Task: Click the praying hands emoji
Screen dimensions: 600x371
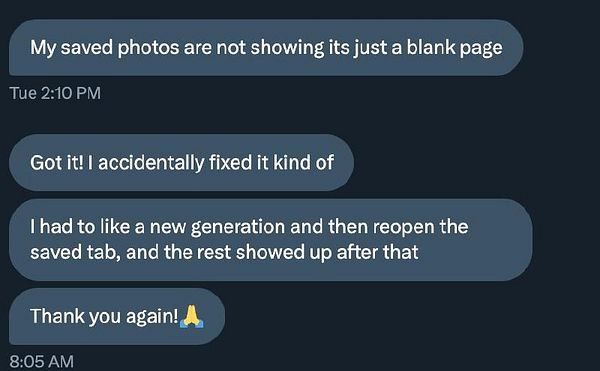Action: 192,316
